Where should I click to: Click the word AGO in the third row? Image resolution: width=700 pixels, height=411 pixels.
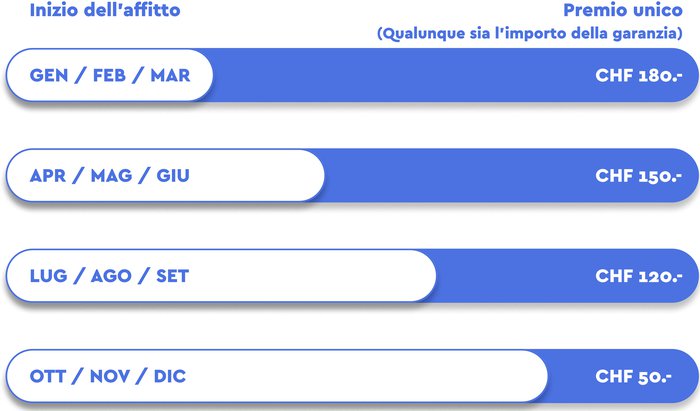tap(111, 276)
